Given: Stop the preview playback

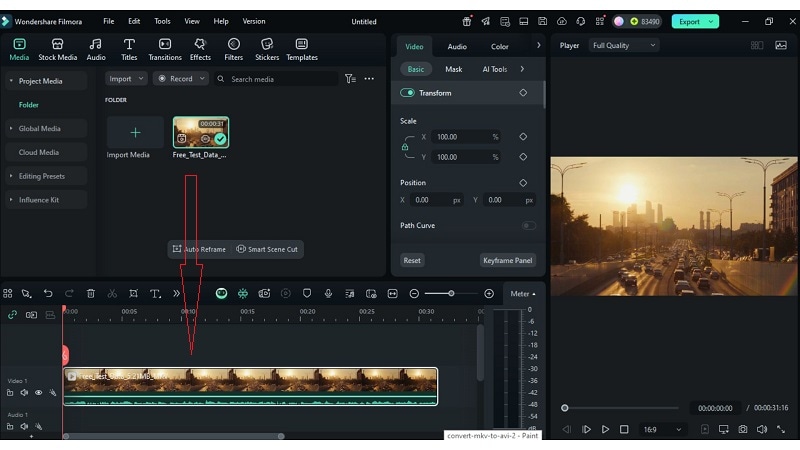Looking at the screenshot, I should pos(624,430).
